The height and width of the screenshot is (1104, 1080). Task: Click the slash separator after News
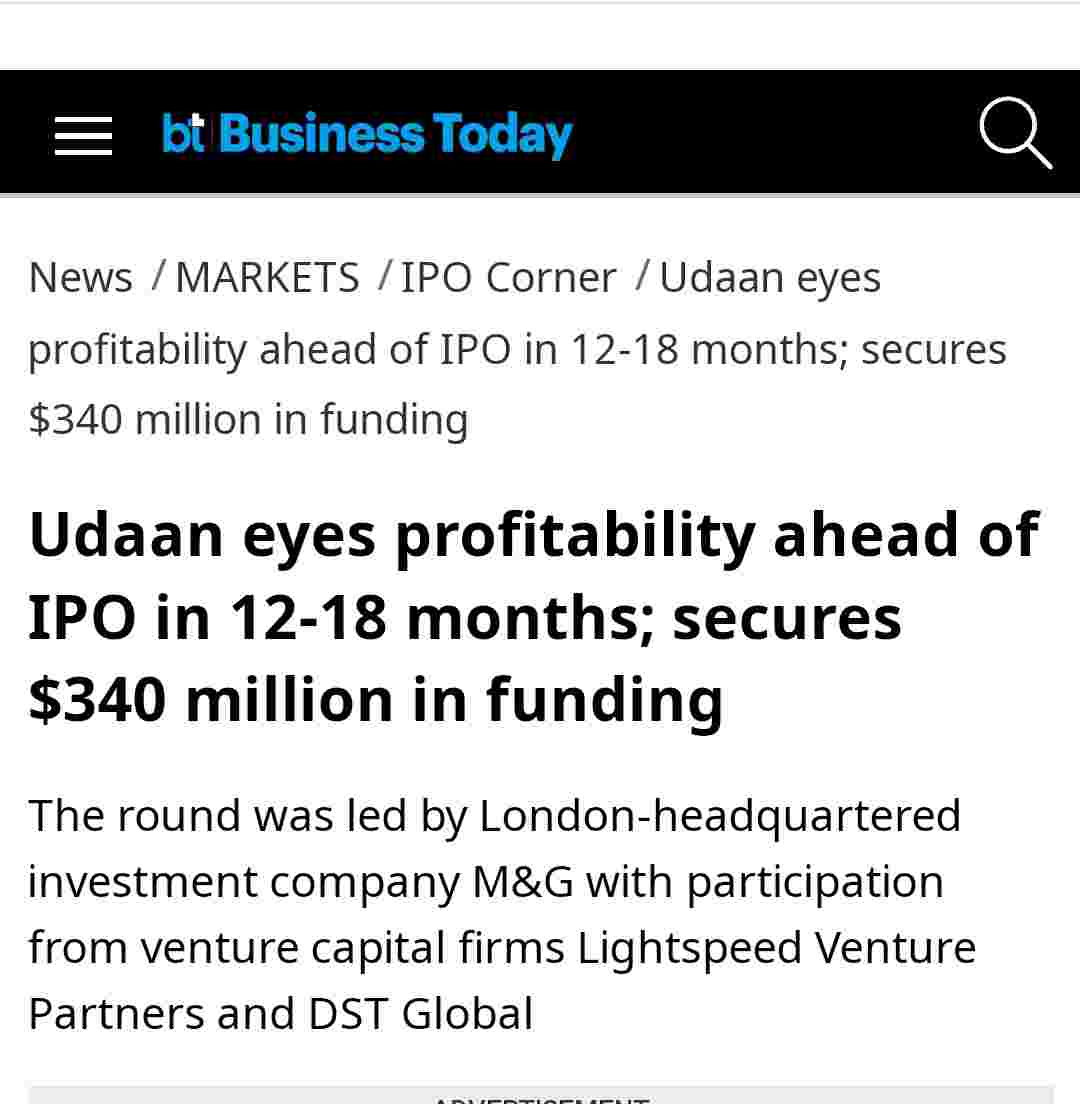point(158,276)
